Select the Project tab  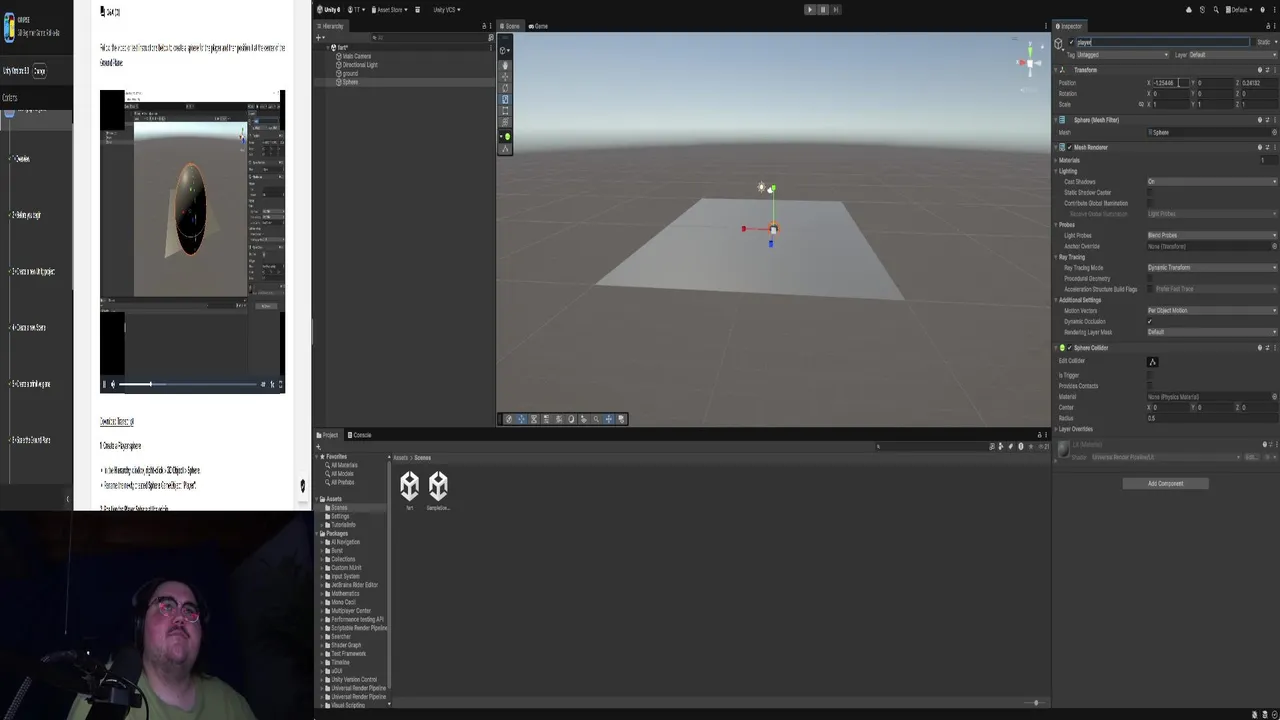(328, 435)
